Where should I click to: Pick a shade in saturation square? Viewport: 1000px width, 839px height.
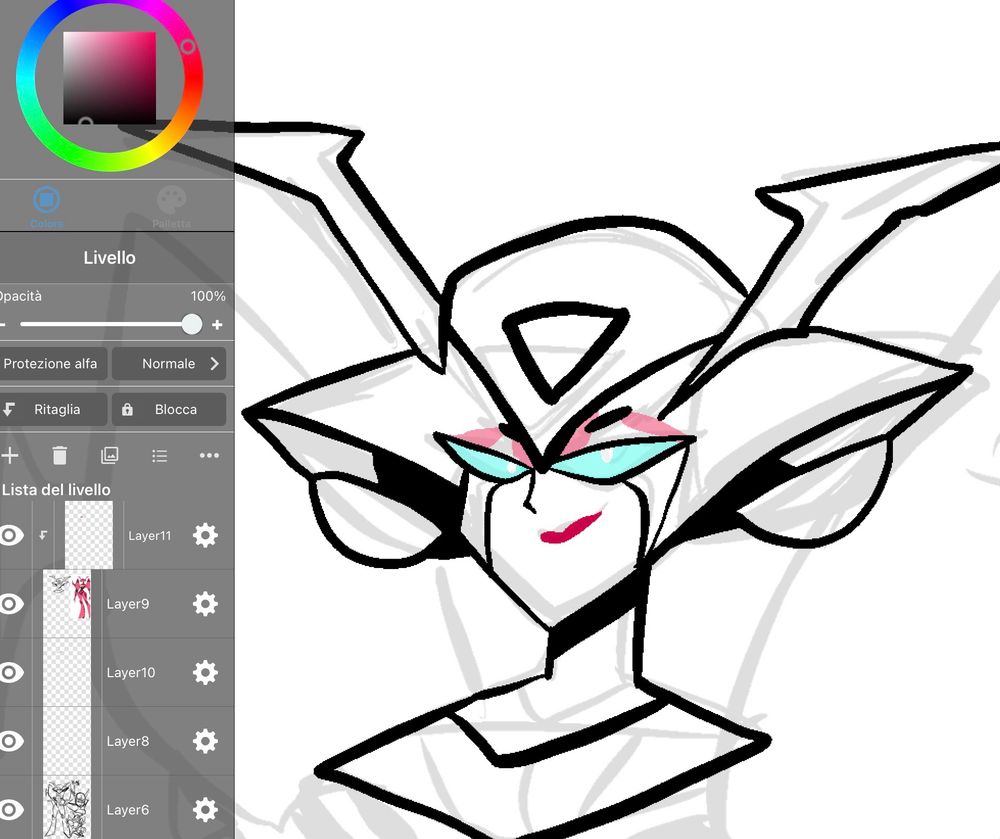click(x=110, y=78)
